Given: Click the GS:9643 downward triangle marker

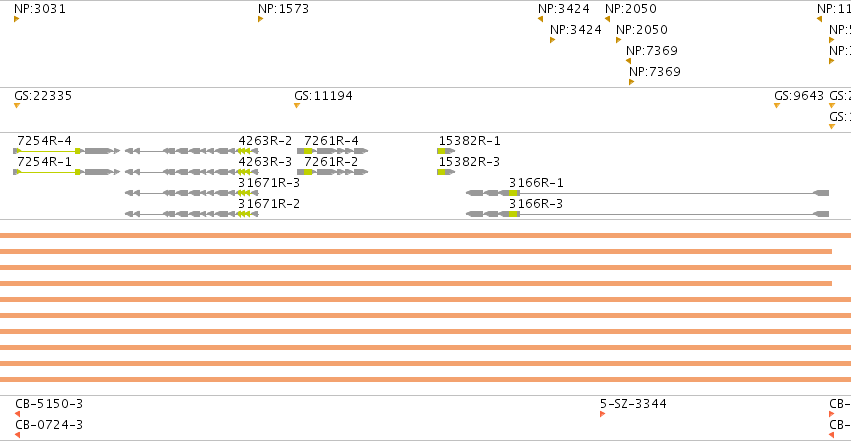Looking at the screenshot, I should (x=777, y=106).
